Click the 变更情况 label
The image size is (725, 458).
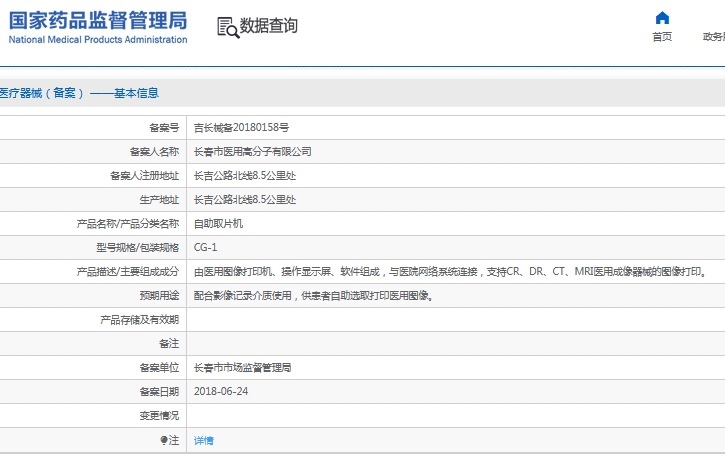tap(160, 416)
